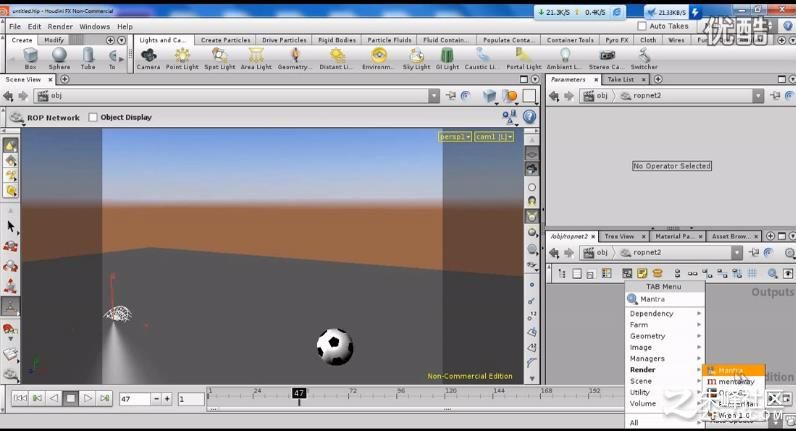Click the magnifier icon in network toolbar
796x431 pixels.
[772, 274]
